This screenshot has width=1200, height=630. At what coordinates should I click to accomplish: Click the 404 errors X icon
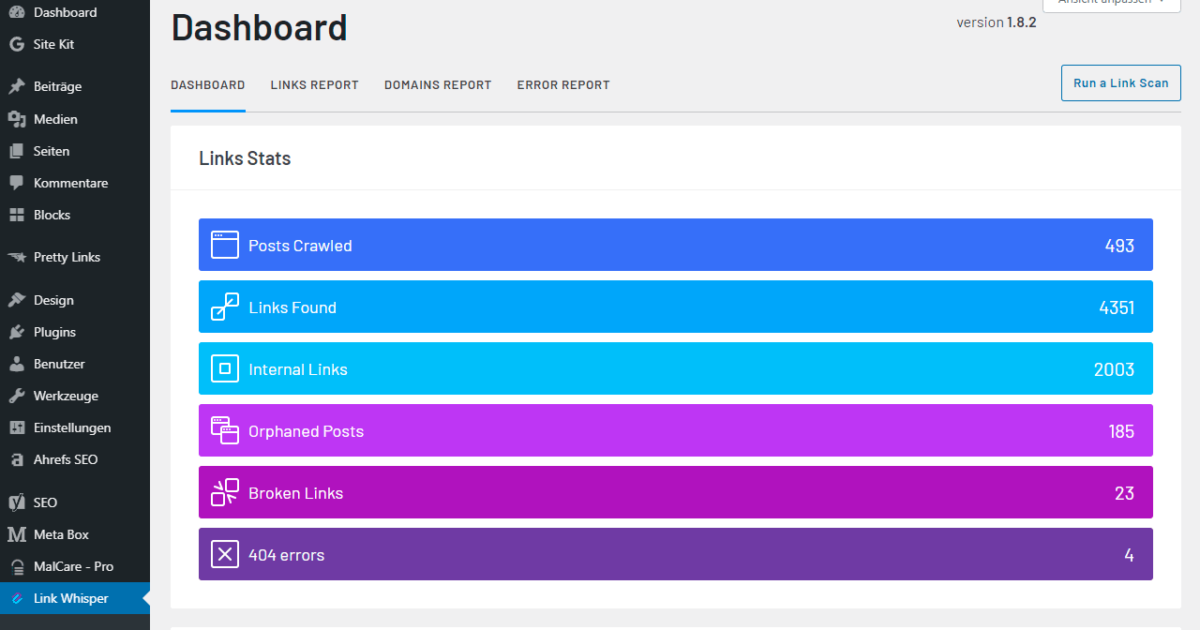(x=225, y=554)
